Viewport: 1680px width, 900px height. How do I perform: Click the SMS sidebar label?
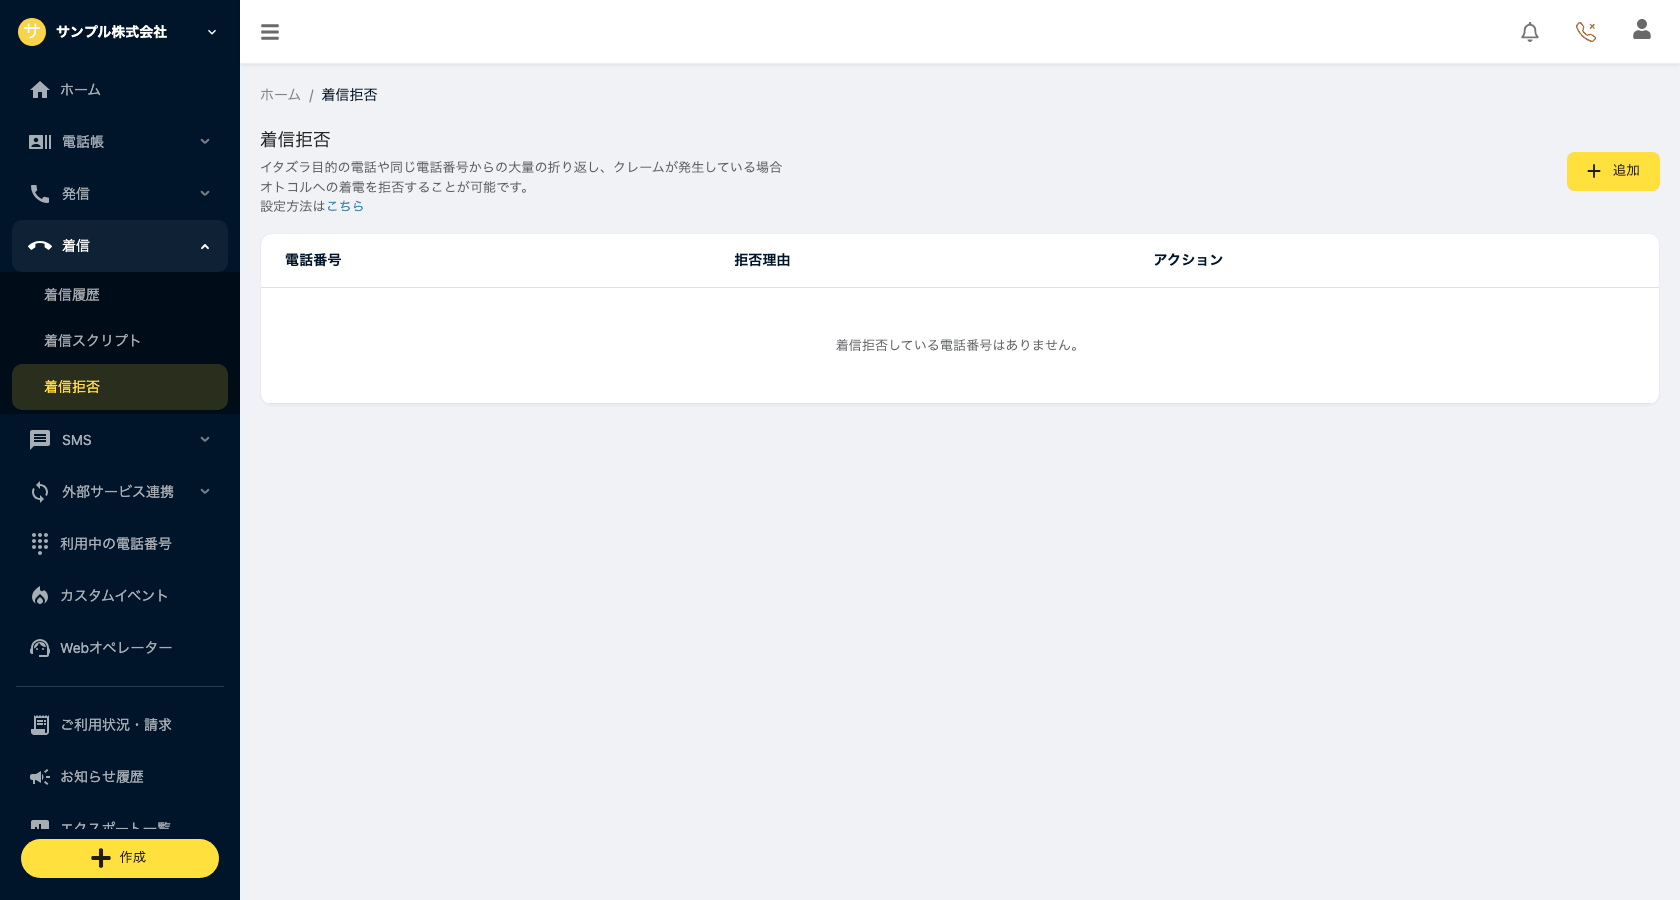tap(77, 440)
